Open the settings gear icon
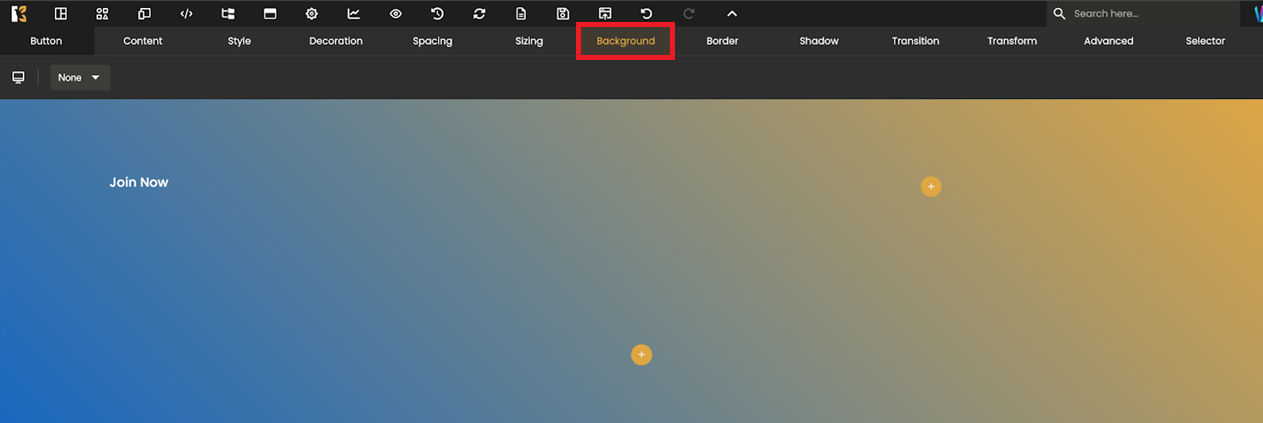This screenshot has height=423, width=1263. [x=312, y=14]
